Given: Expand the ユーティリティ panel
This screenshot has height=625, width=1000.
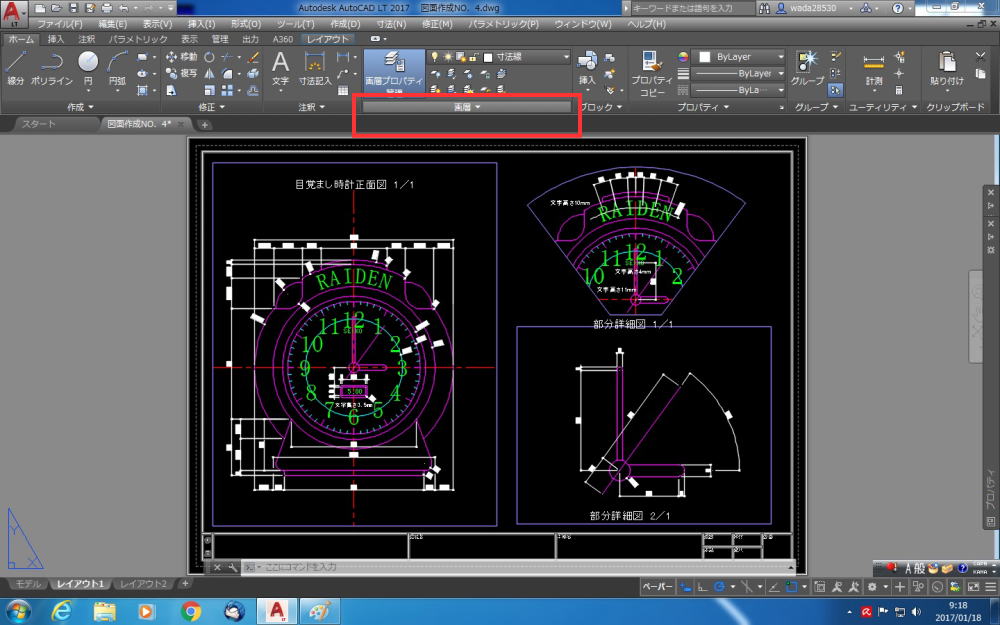Looking at the screenshot, I should tap(883, 107).
